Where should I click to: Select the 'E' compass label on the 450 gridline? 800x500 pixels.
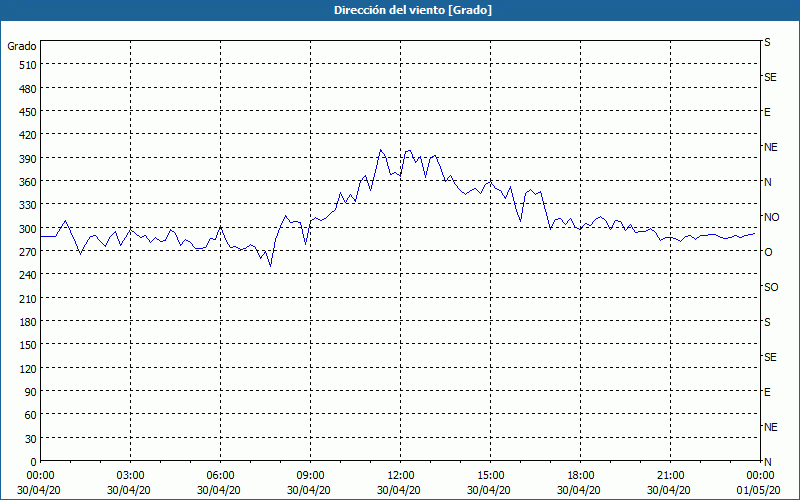[767, 112]
